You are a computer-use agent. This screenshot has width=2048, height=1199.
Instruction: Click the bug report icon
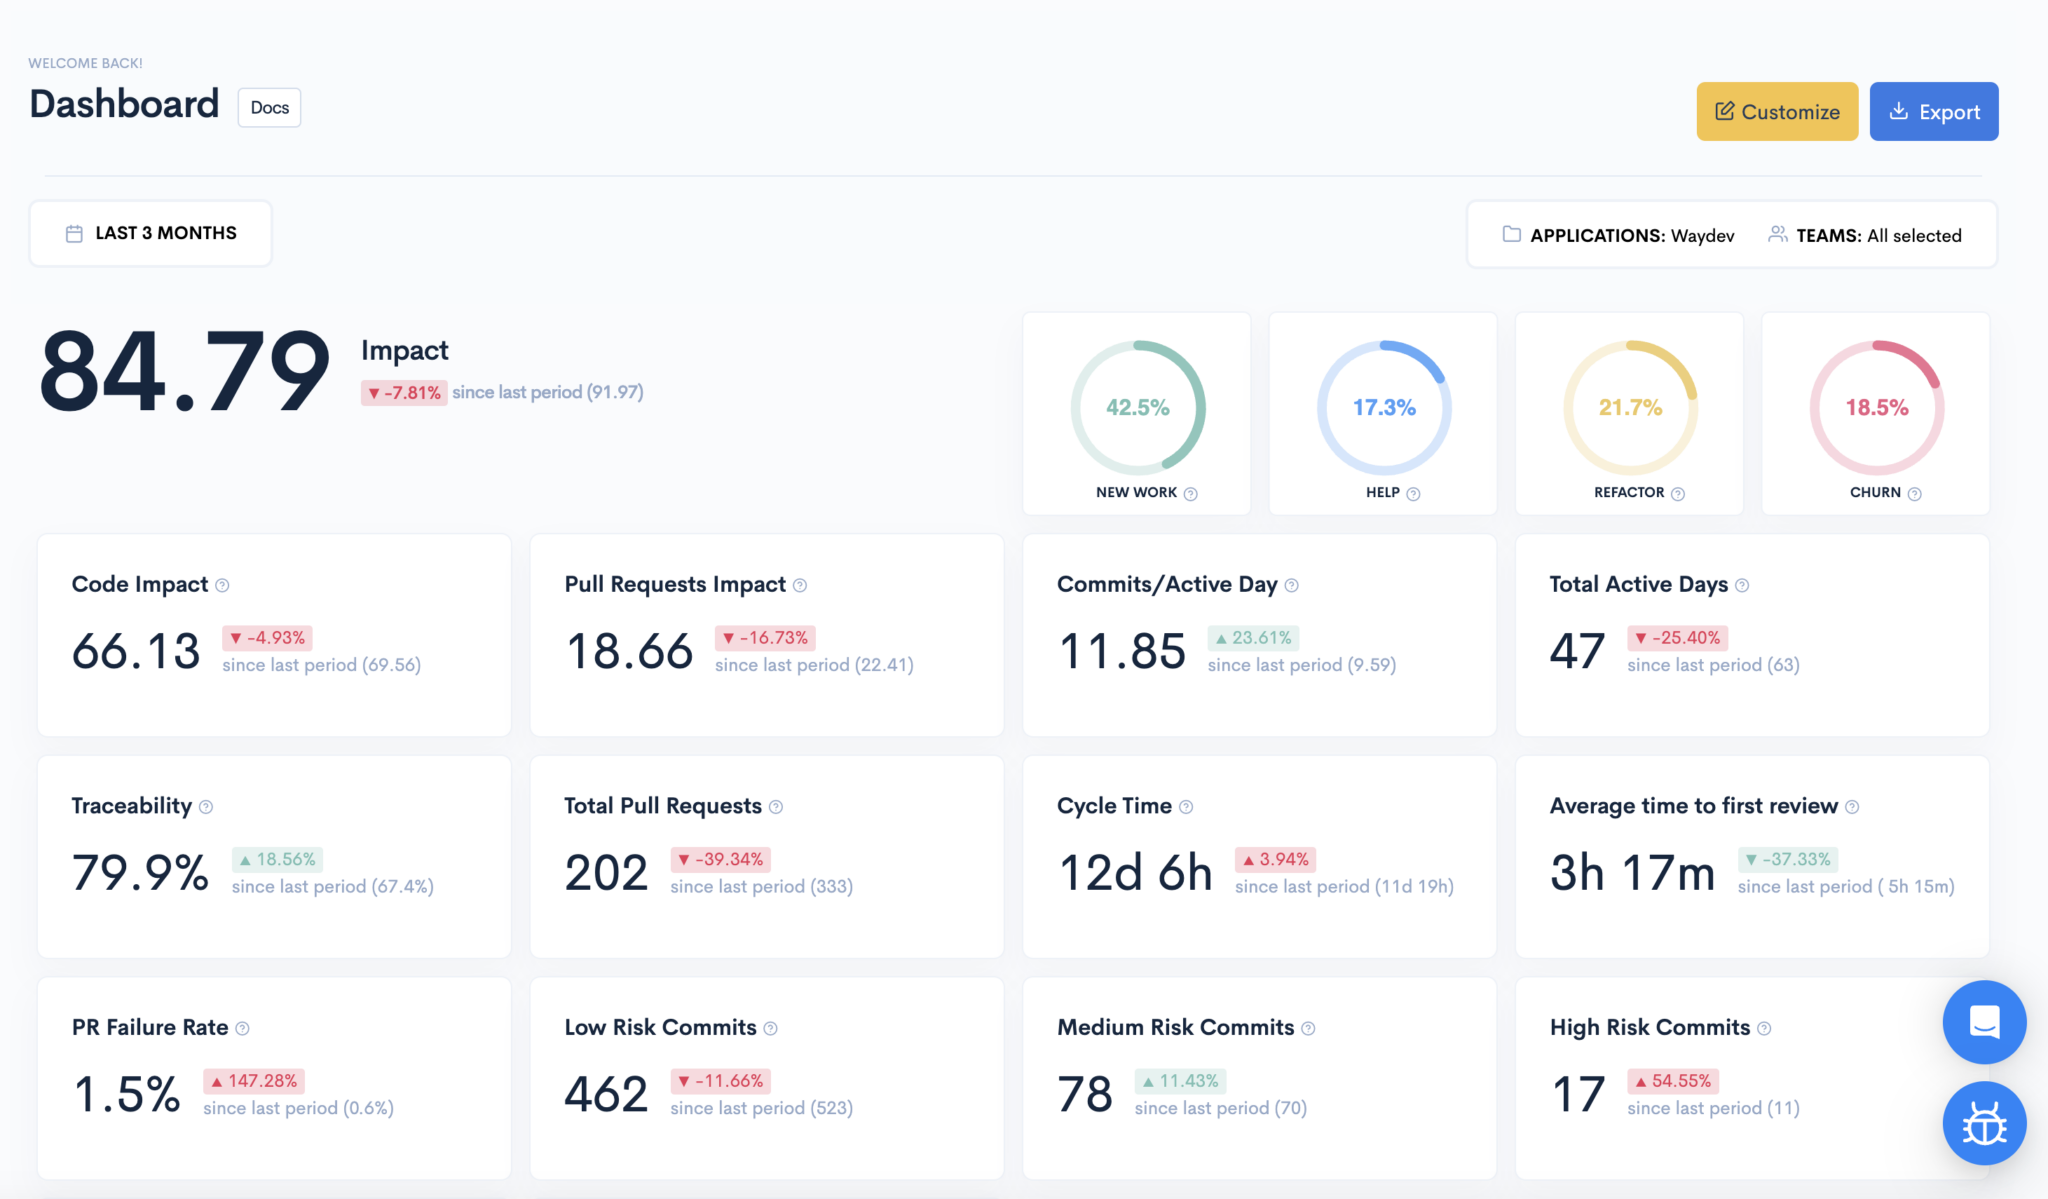(1984, 1123)
